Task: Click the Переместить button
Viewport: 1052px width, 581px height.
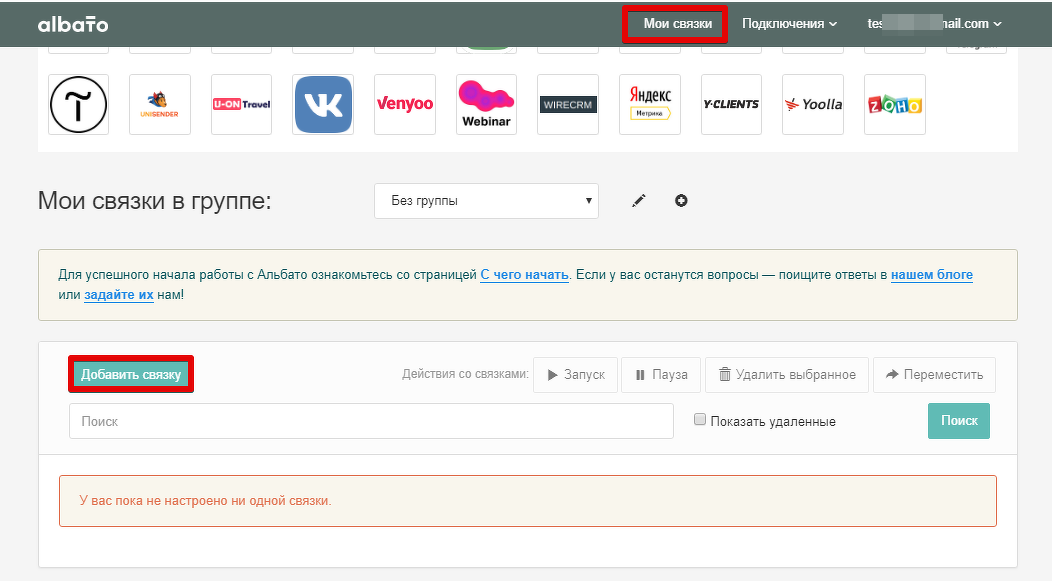Action: click(935, 375)
